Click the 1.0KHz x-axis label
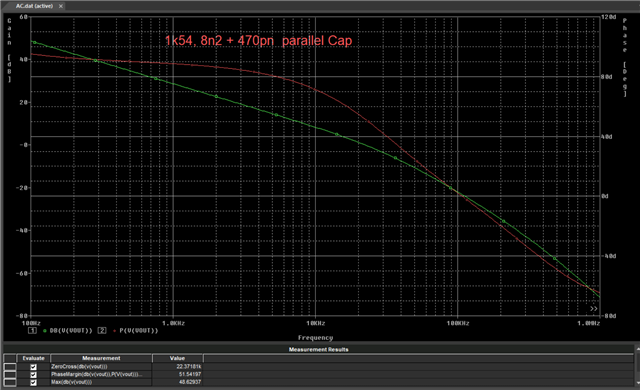 coord(173,323)
